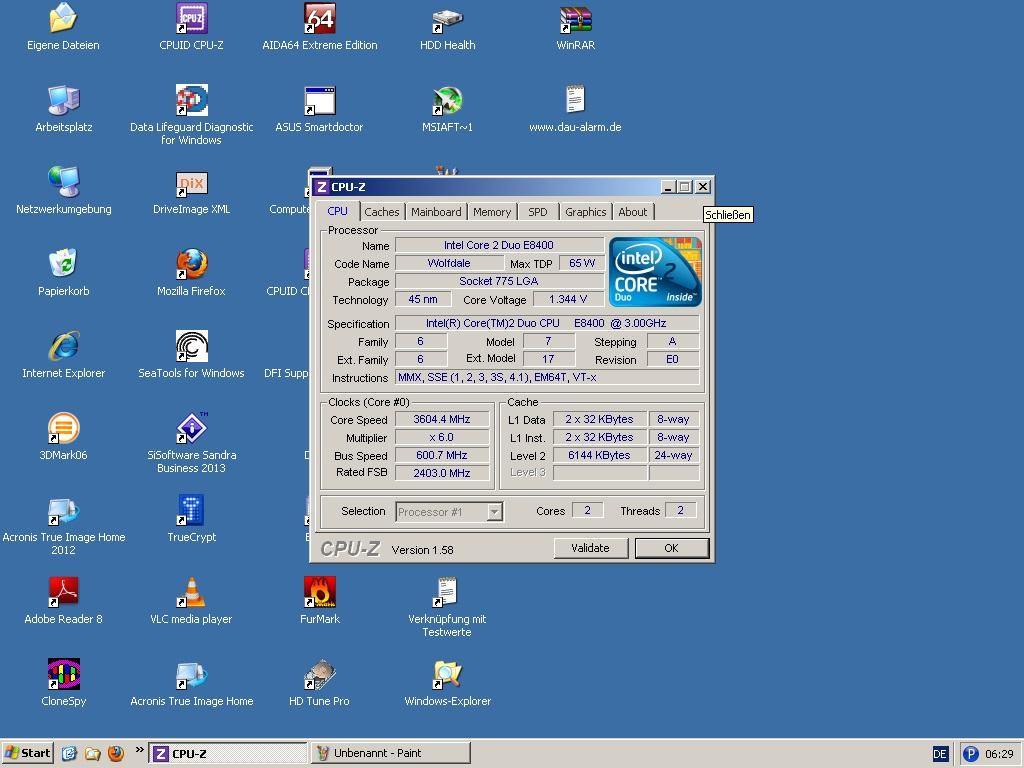This screenshot has width=1024, height=768.
Task: Click the CPU-Z taskbar button
Action: pyautogui.click(x=229, y=754)
